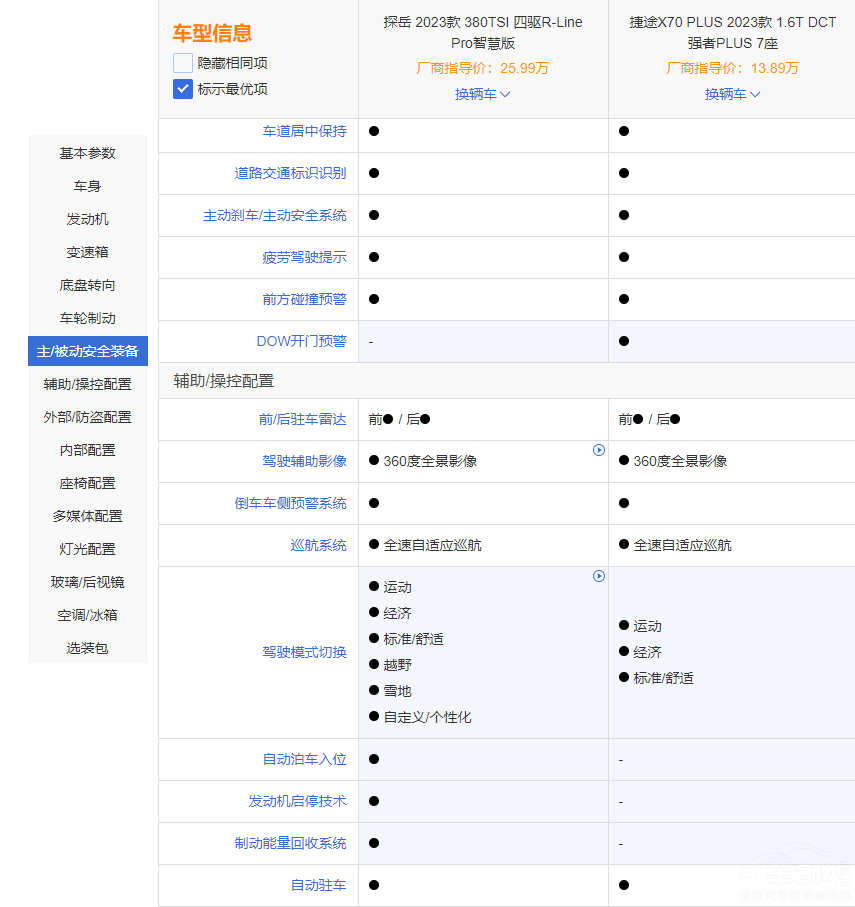Select 主/被动安全装备 highlighted sidebar item
This screenshot has width=855, height=907.
tap(88, 351)
